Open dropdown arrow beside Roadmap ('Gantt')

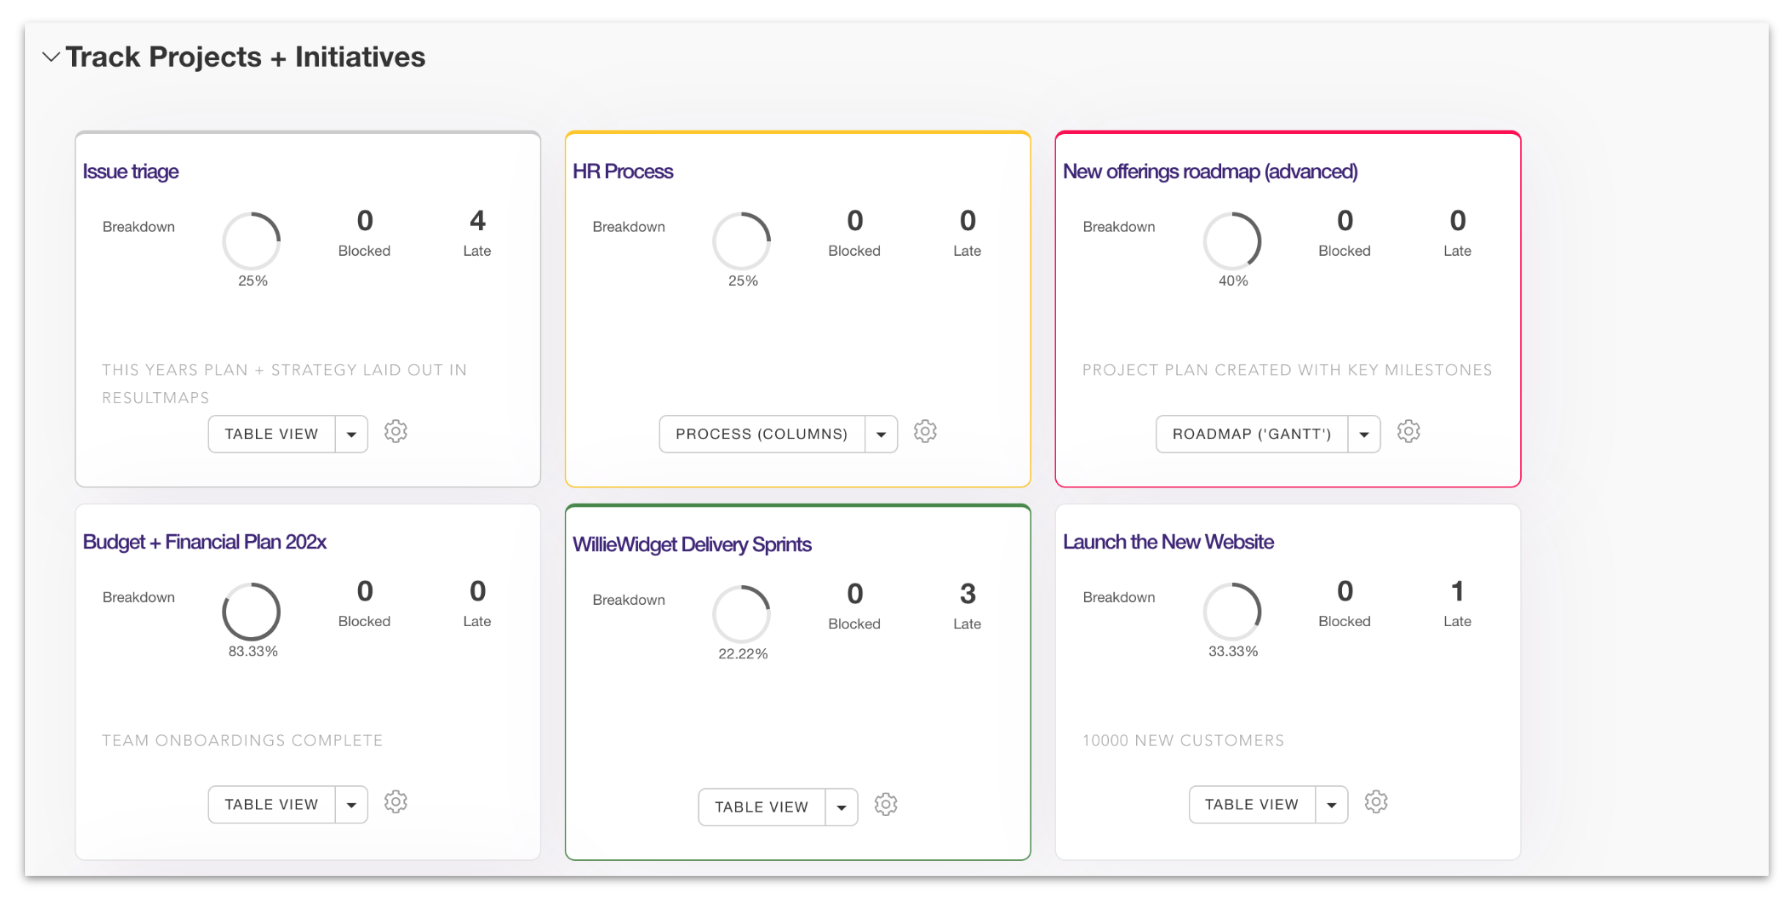[1364, 434]
